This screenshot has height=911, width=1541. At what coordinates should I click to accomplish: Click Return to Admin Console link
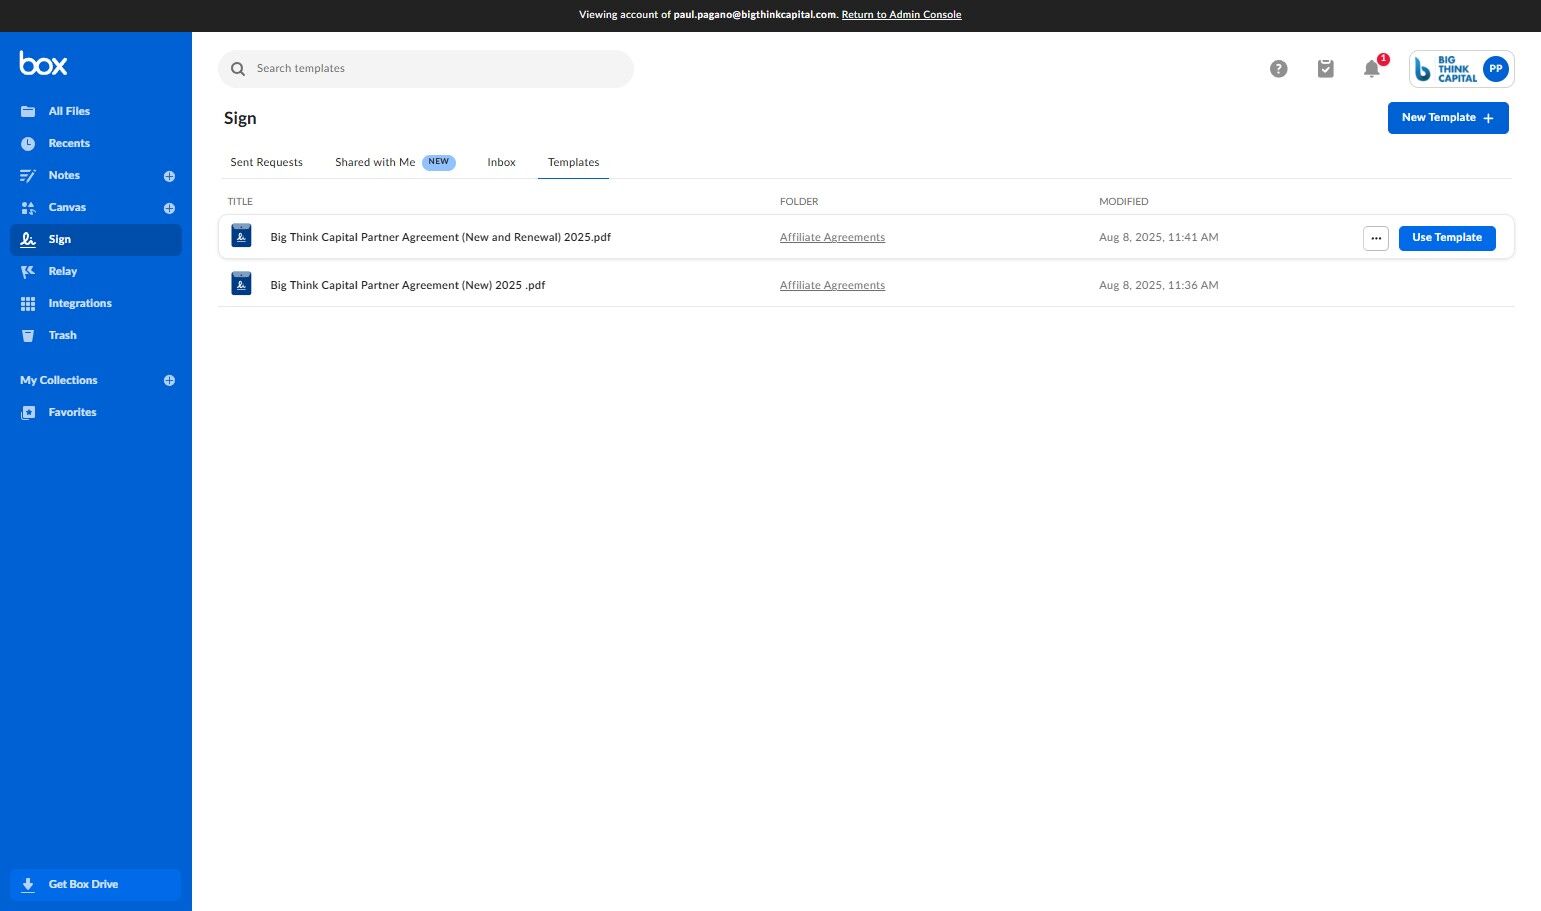tap(901, 15)
